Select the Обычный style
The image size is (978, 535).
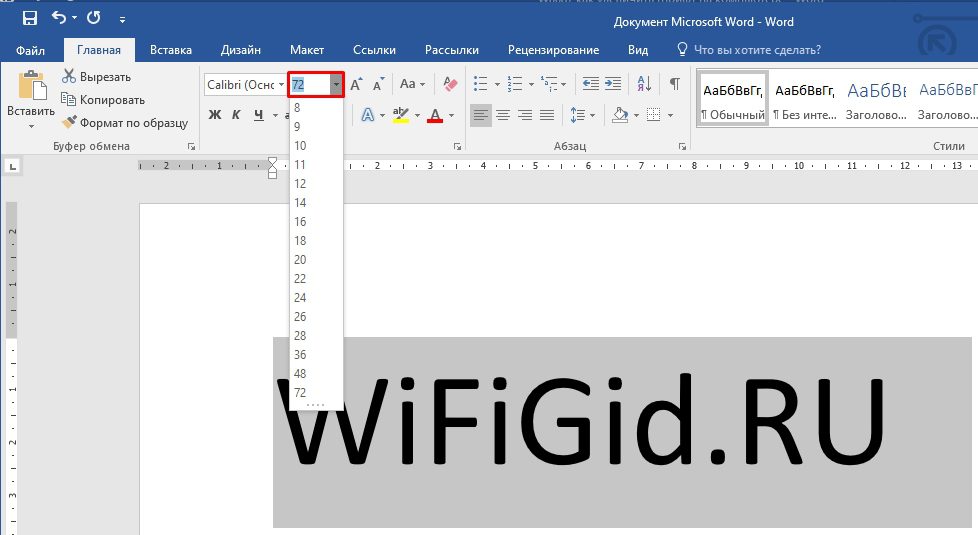pos(733,100)
